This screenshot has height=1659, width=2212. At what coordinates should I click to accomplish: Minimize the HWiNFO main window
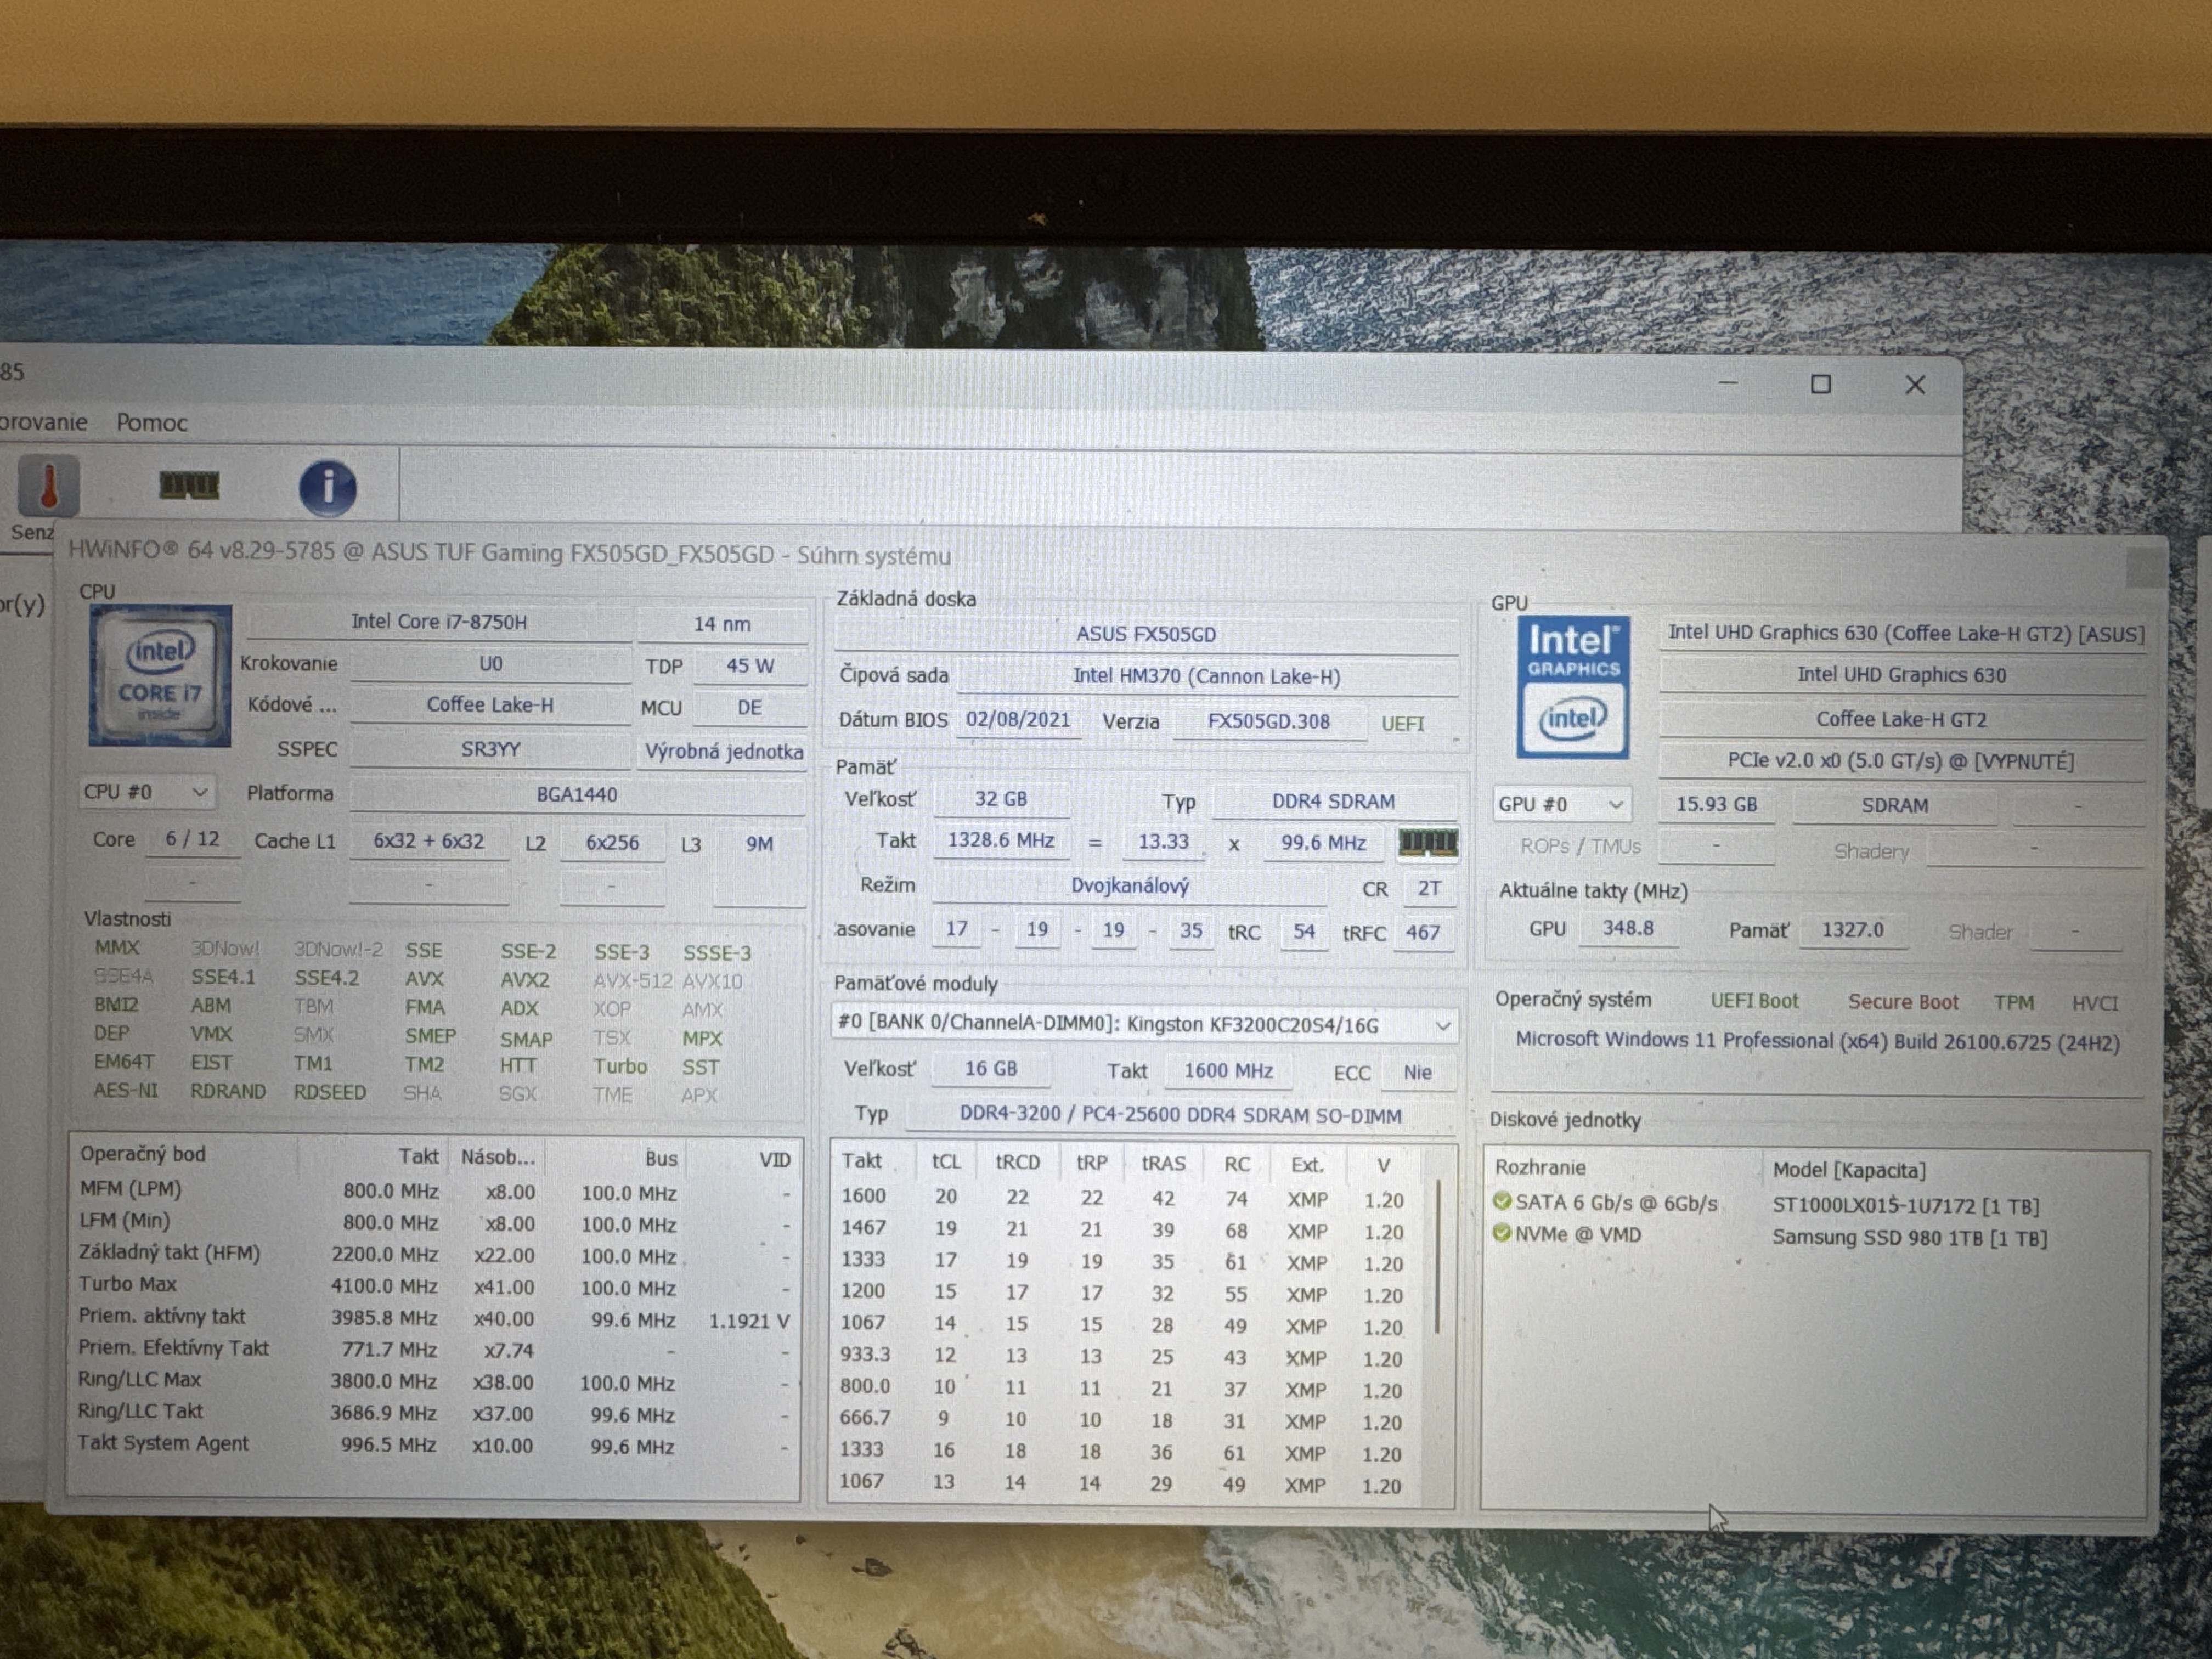(x=1728, y=383)
